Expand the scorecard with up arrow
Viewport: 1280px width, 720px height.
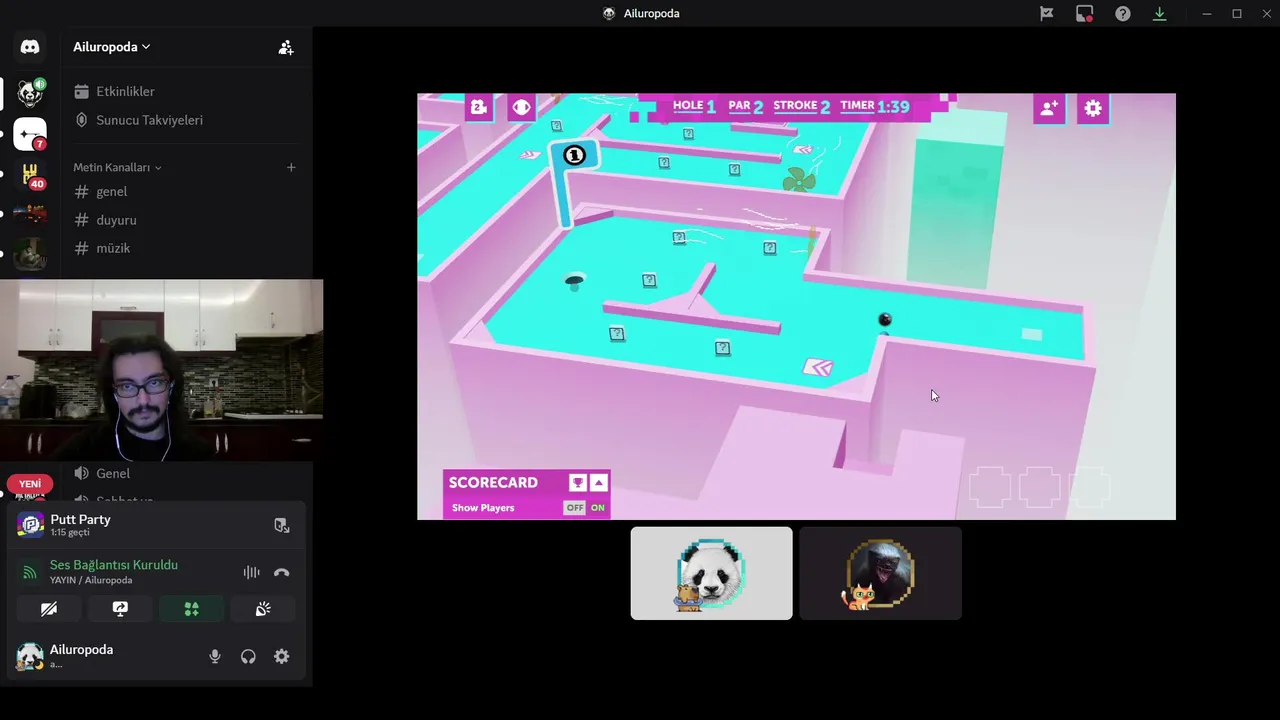(598, 483)
